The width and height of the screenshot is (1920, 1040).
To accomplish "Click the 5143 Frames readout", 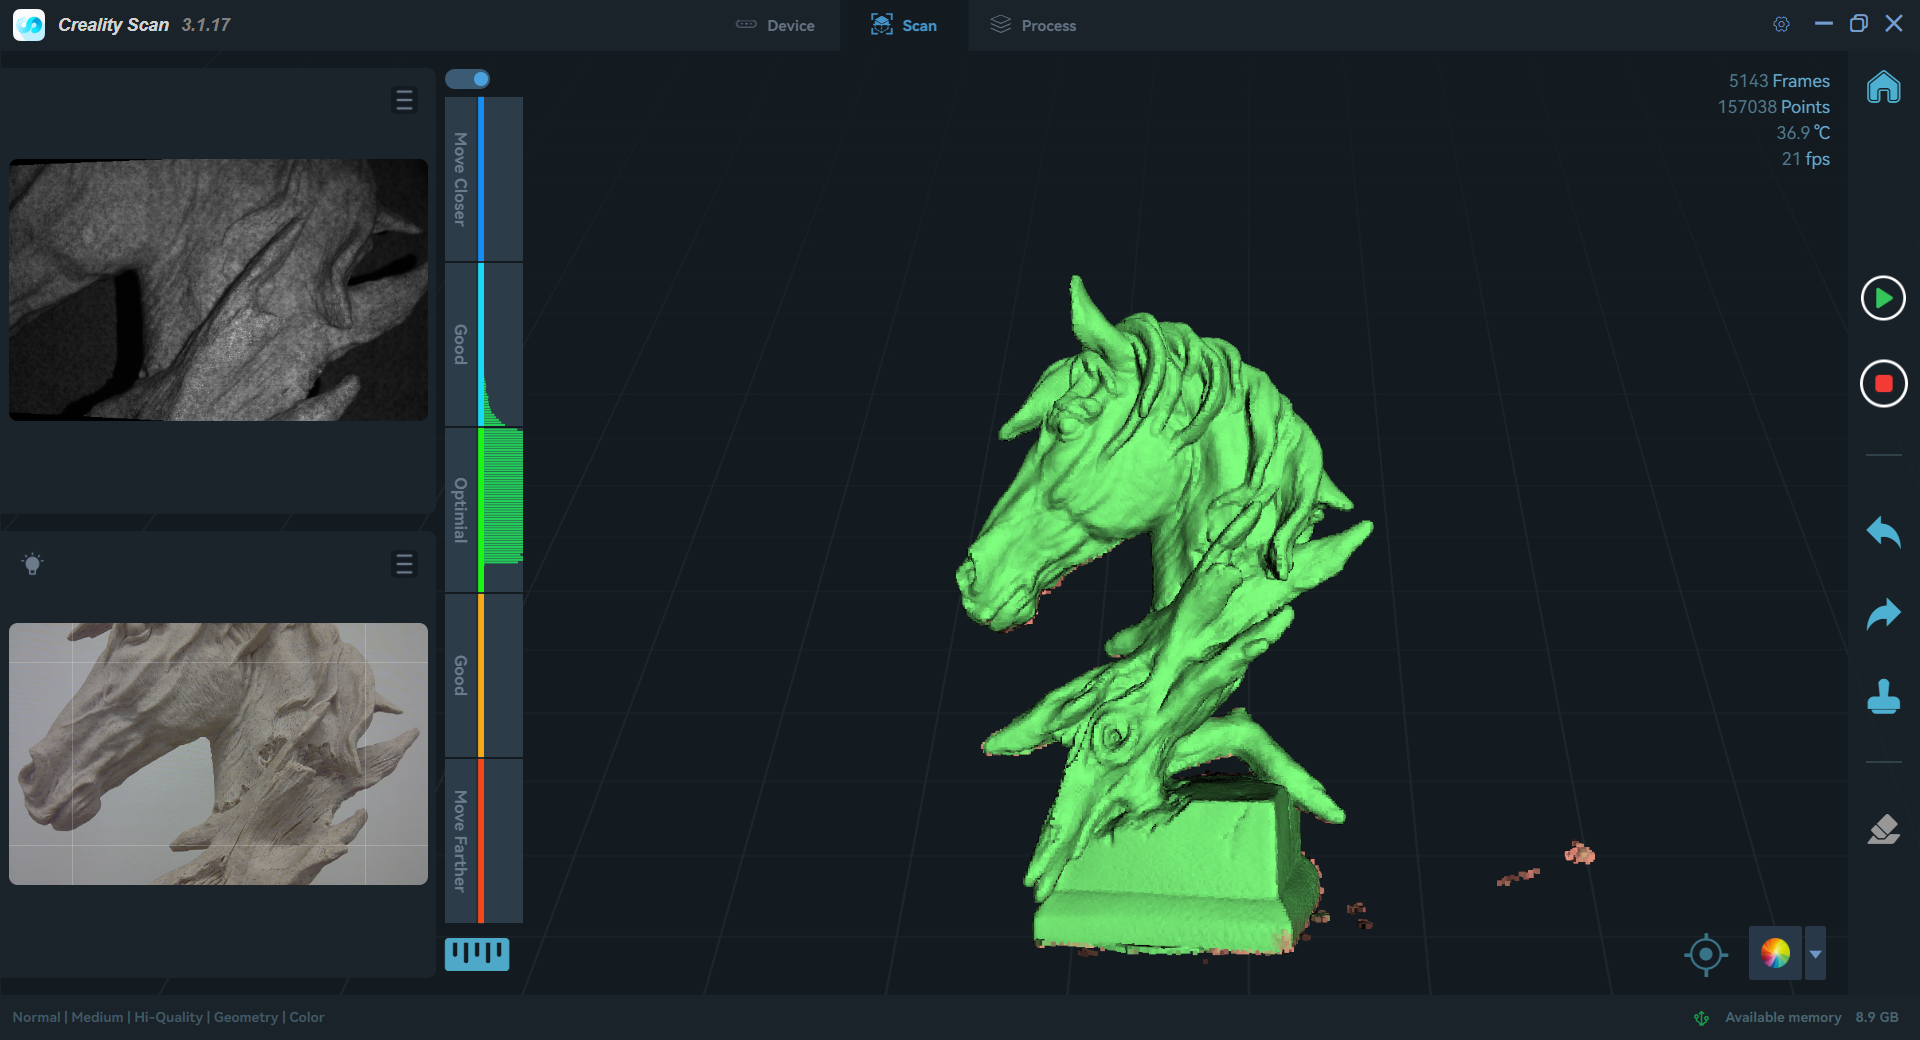I will pyautogui.click(x=1779, y=81).
